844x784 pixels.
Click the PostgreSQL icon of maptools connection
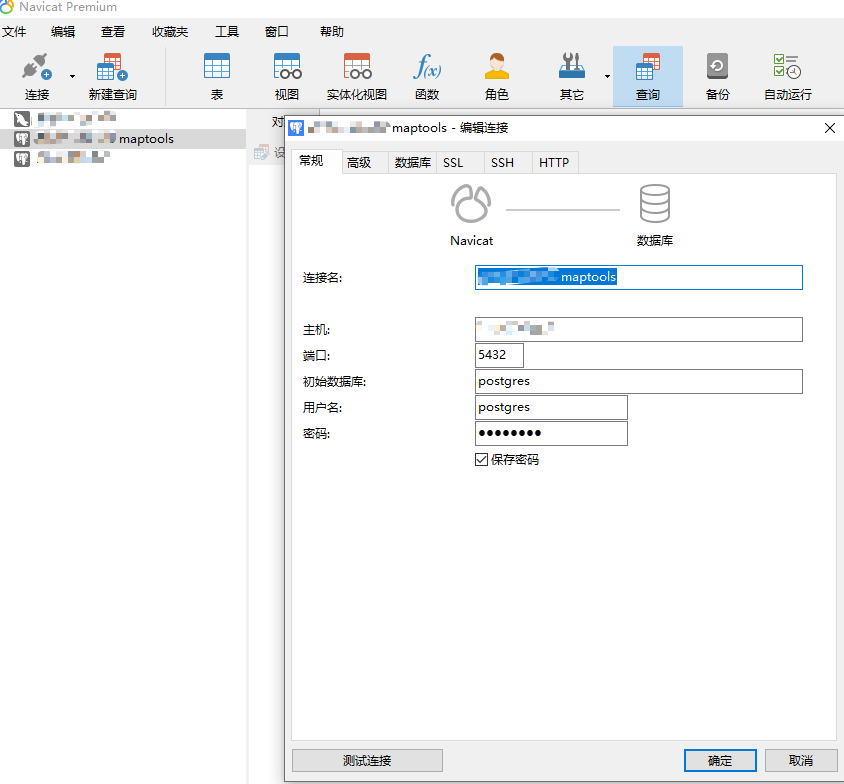click(22, 139)
